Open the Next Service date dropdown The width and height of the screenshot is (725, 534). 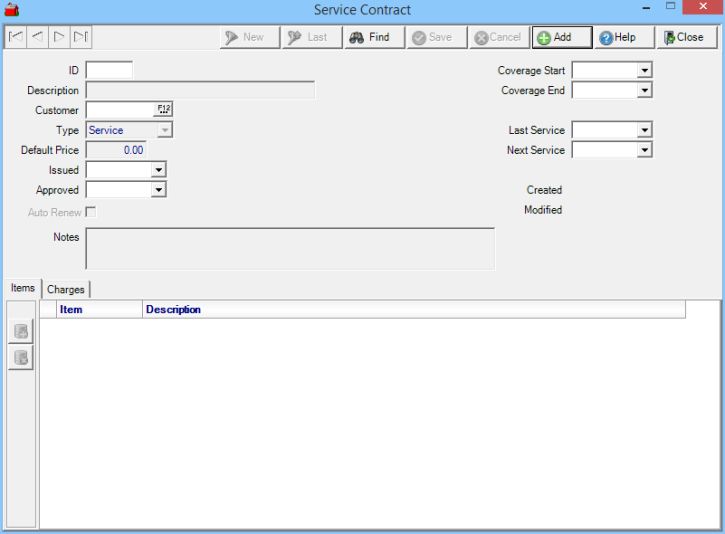(x=644, y=151)
